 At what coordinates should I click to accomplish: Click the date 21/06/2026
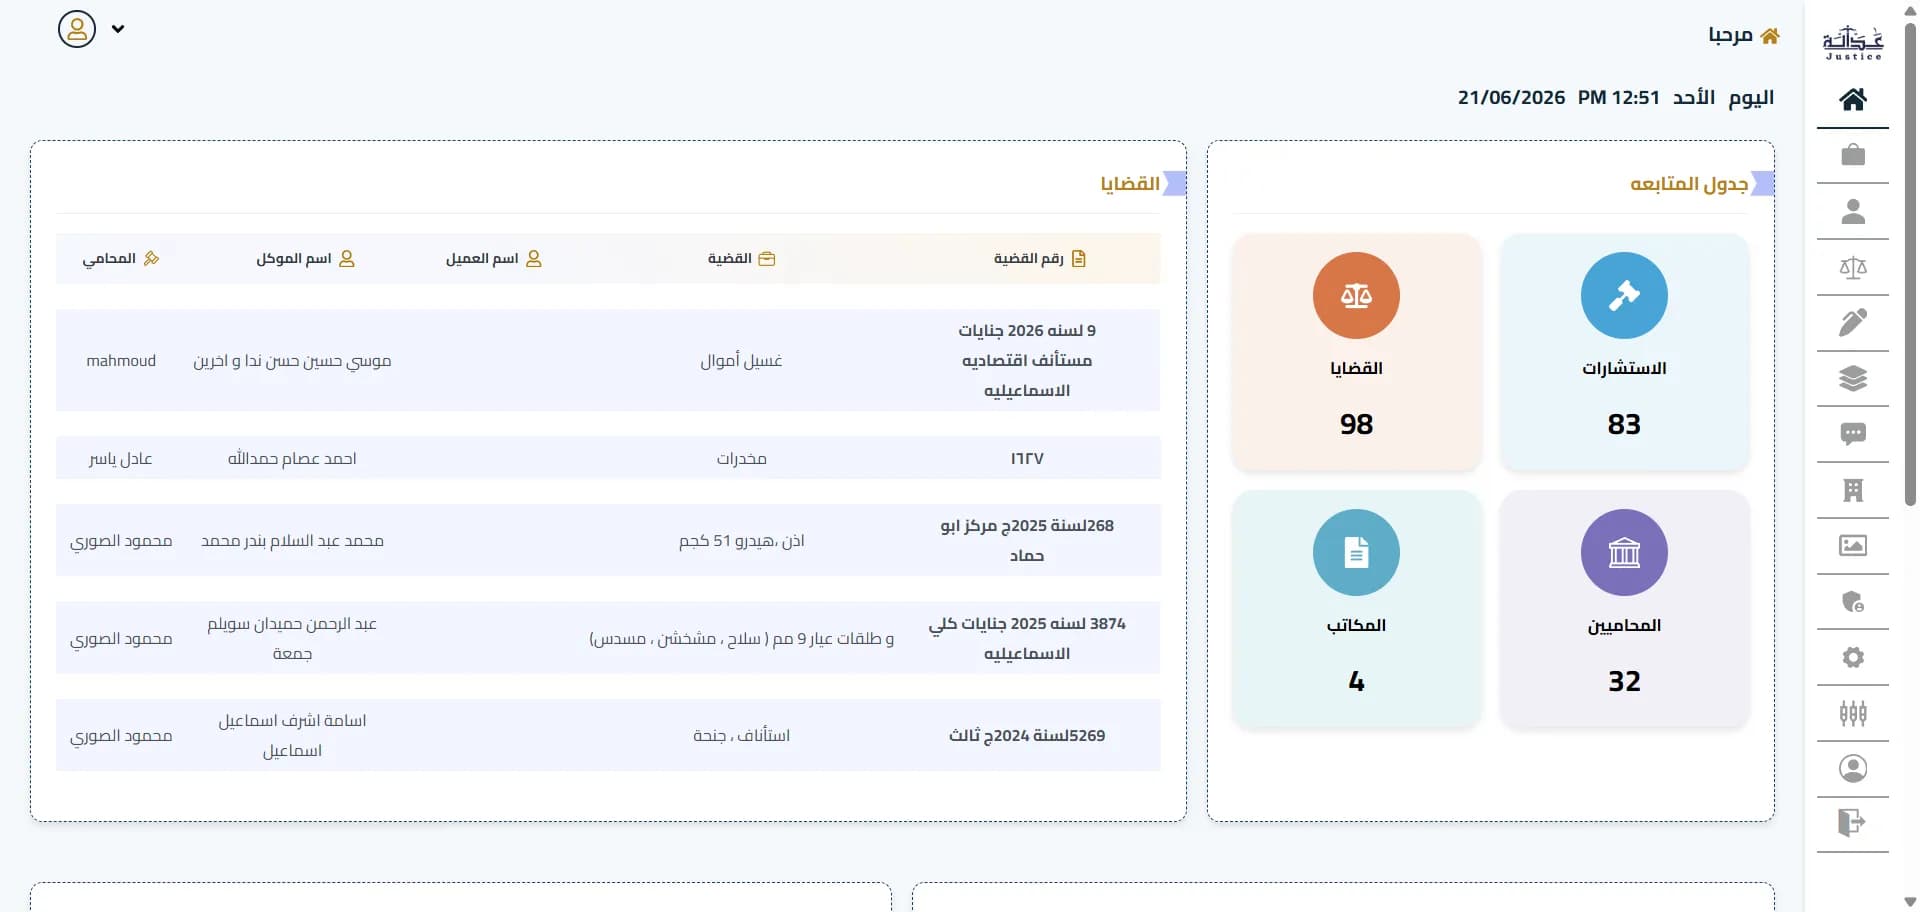1511,97
